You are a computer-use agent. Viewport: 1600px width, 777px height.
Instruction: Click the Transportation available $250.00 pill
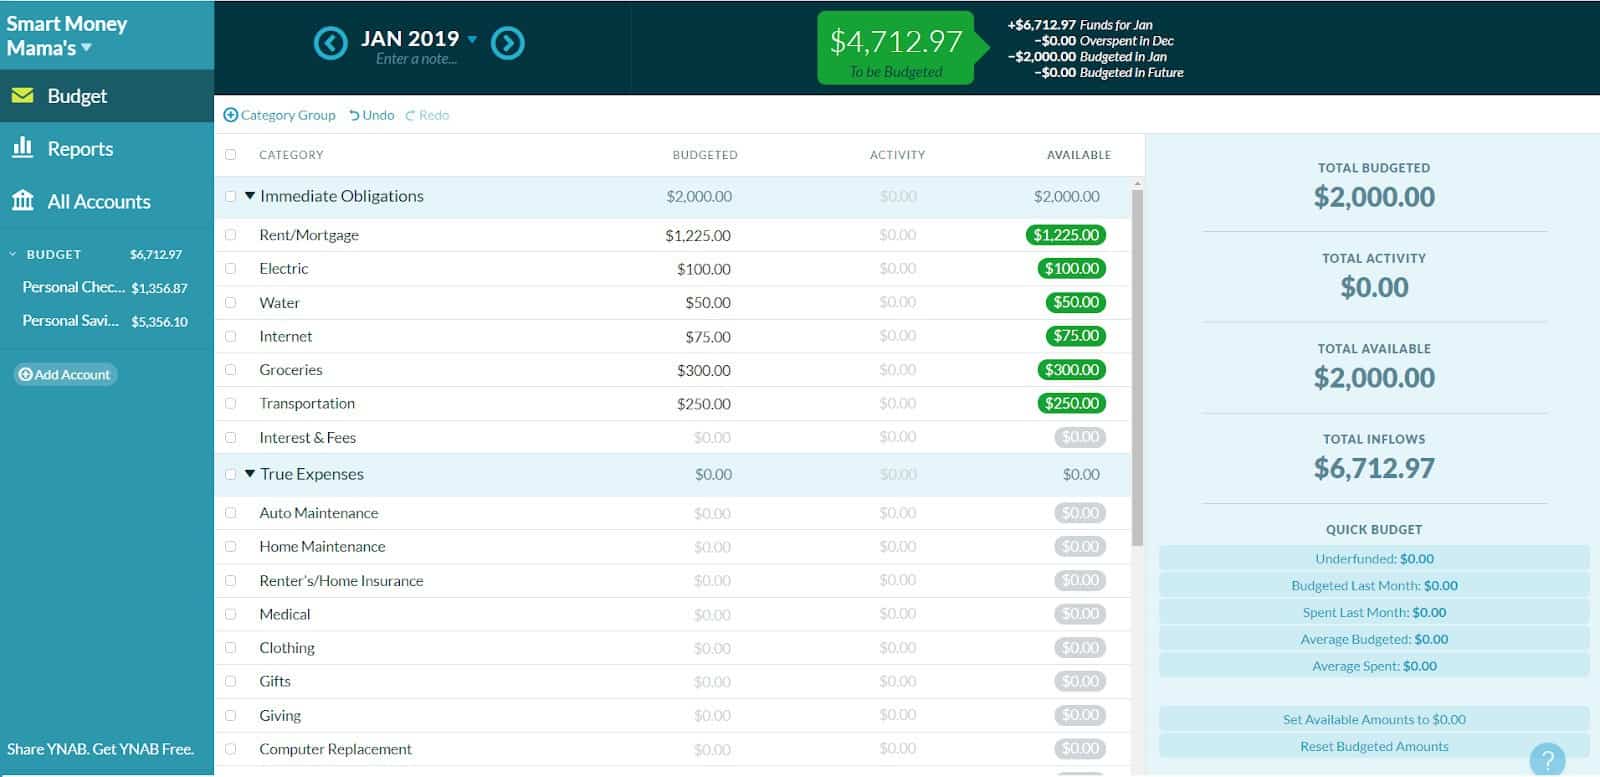pyautogui.click(x=1072, y=404)
